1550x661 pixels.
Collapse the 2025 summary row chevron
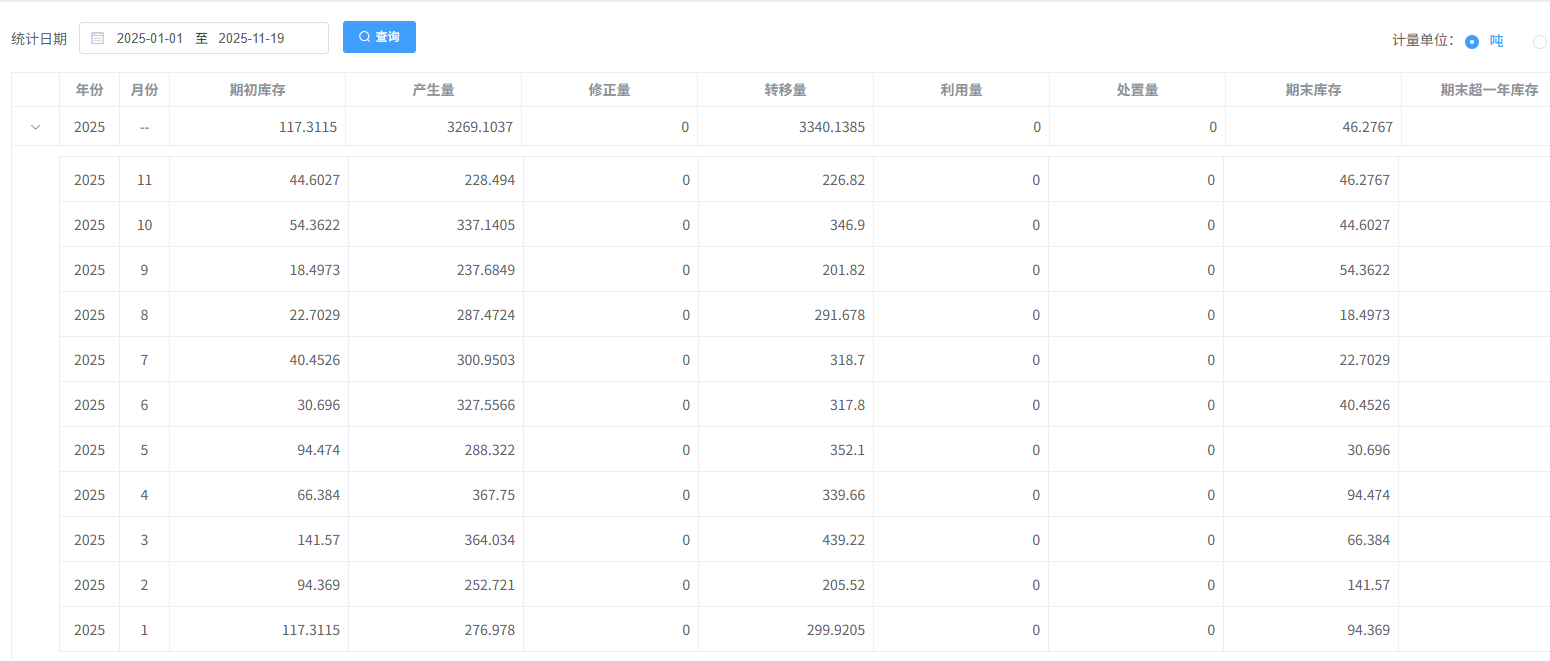pos(36,127)
